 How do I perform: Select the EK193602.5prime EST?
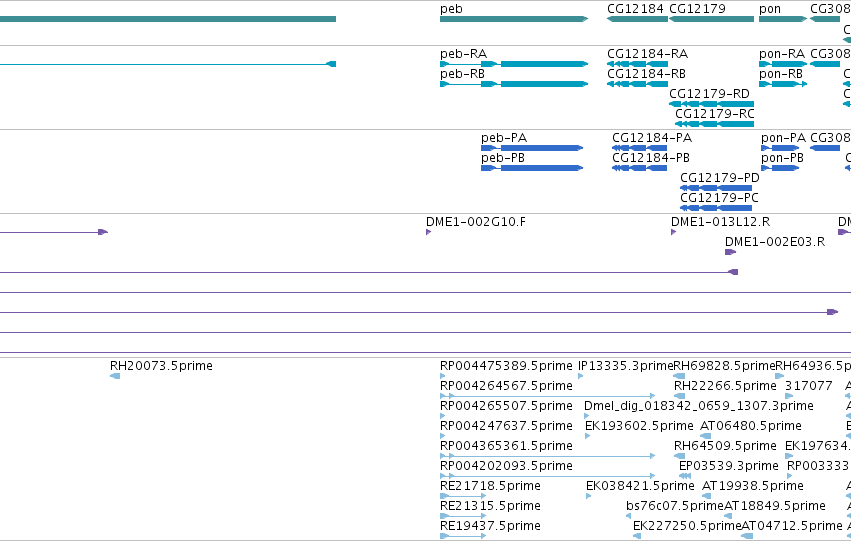[x=588, y=436]
